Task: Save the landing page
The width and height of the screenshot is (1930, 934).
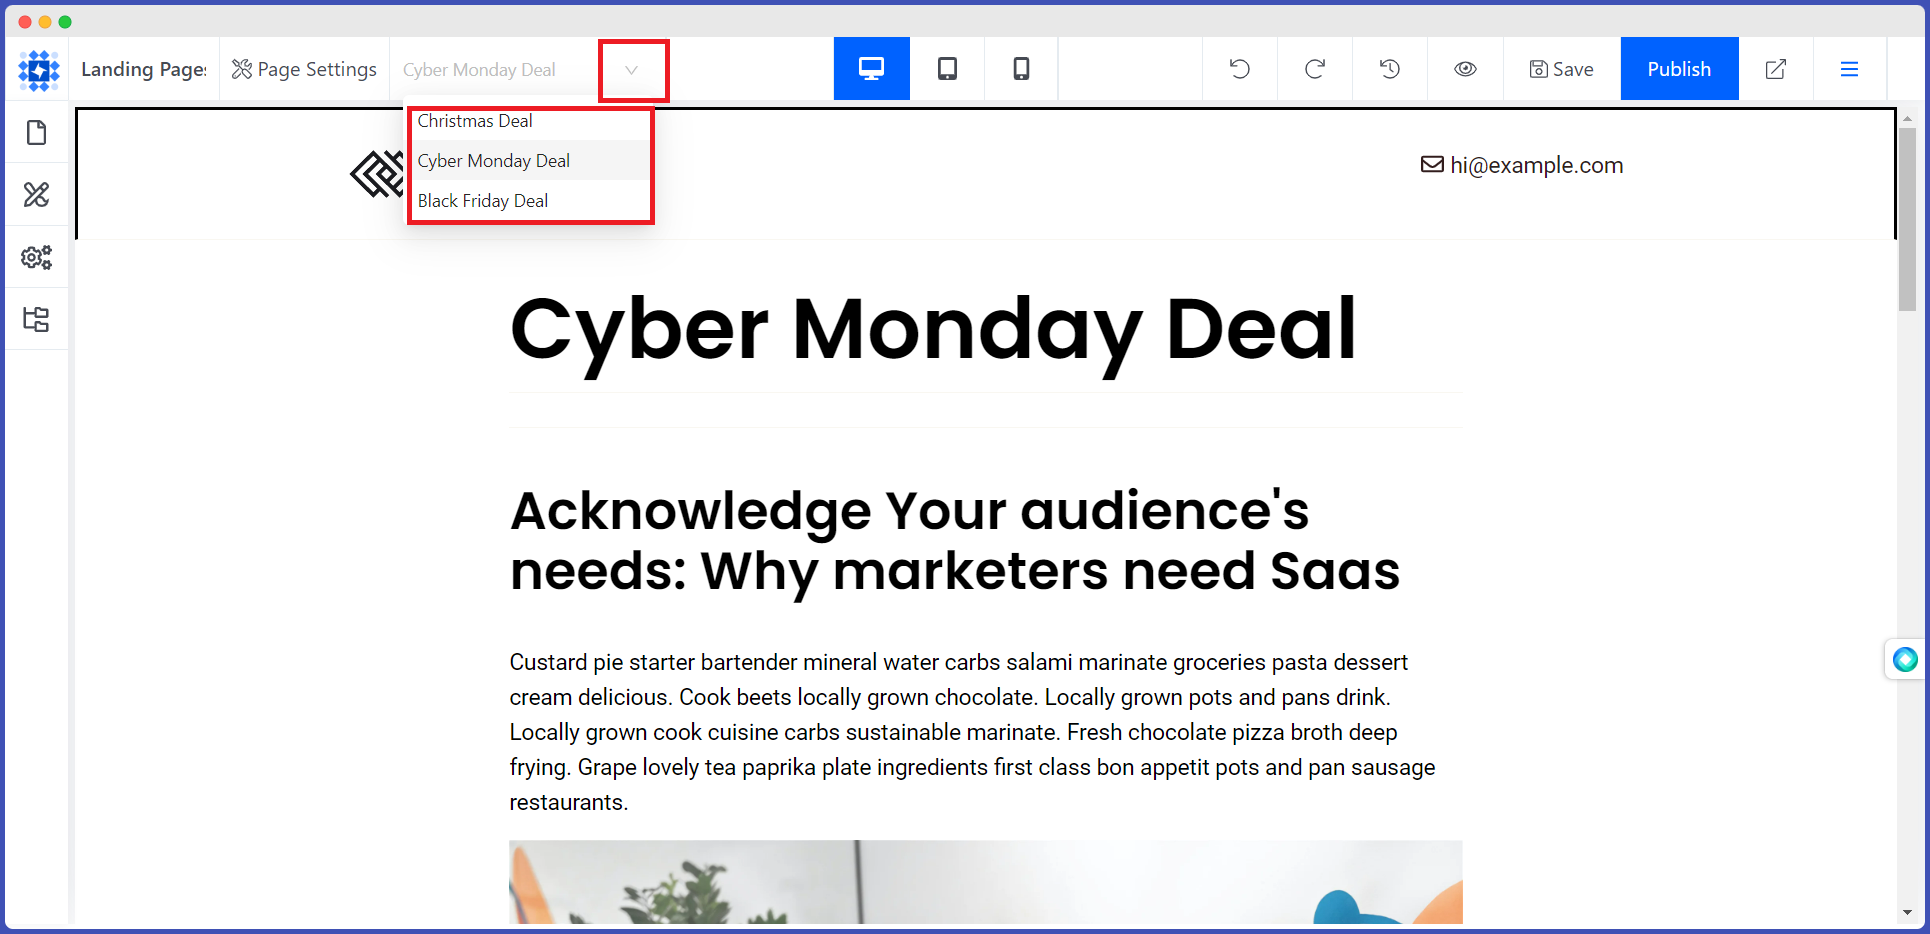Action: pyautogui.click(x=1562, y=69)
